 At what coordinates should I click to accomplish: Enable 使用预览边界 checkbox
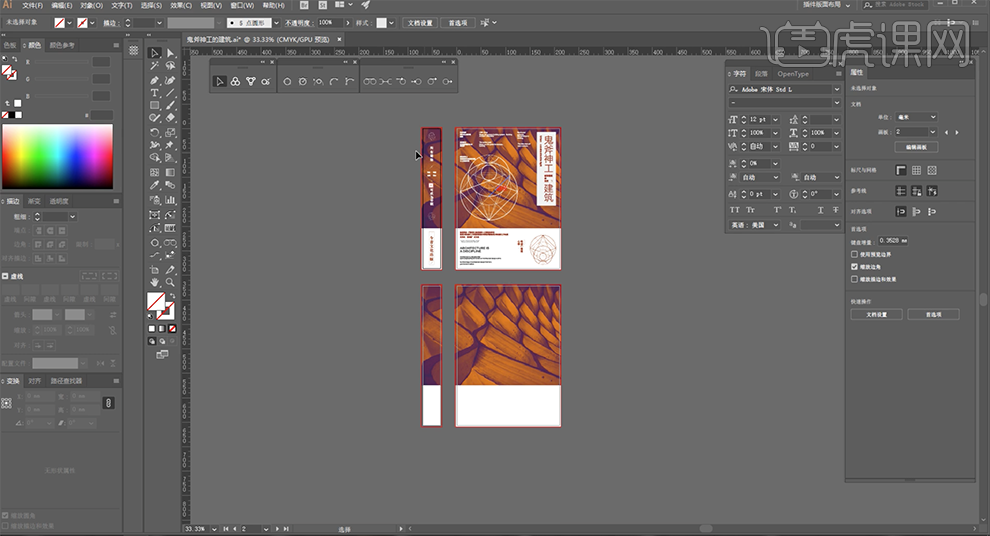click(x=853, y=254)
